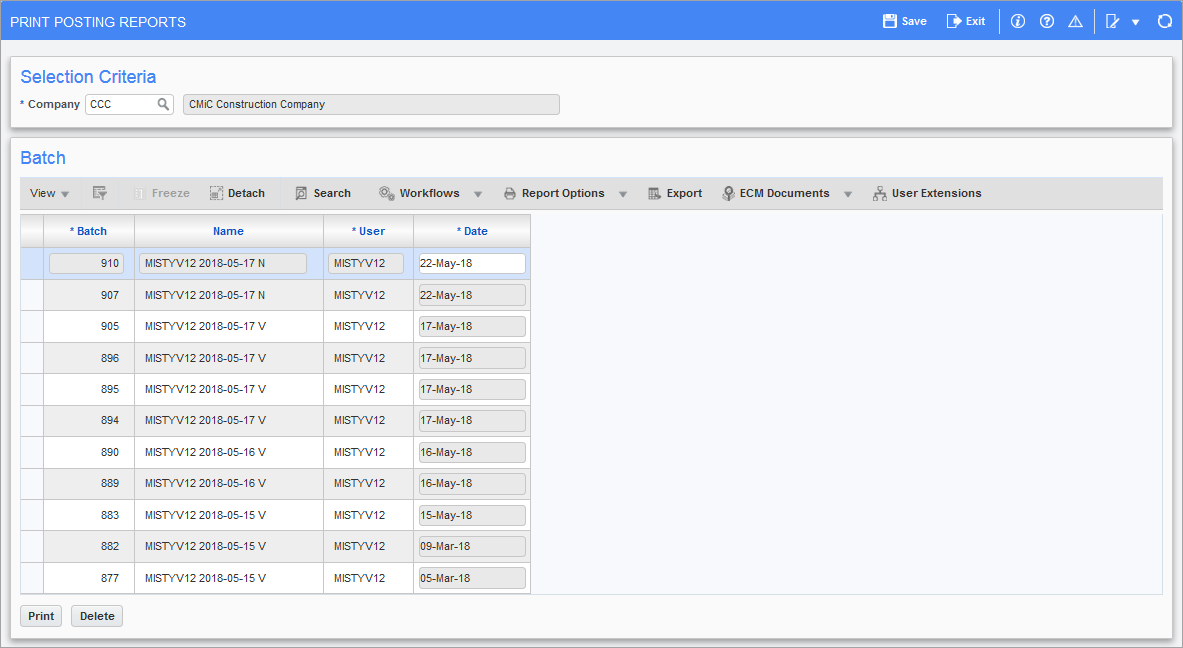Open the Company lookup magnifier icon
This screenshot has width=1183, height=648.
[x=163, y=104]
